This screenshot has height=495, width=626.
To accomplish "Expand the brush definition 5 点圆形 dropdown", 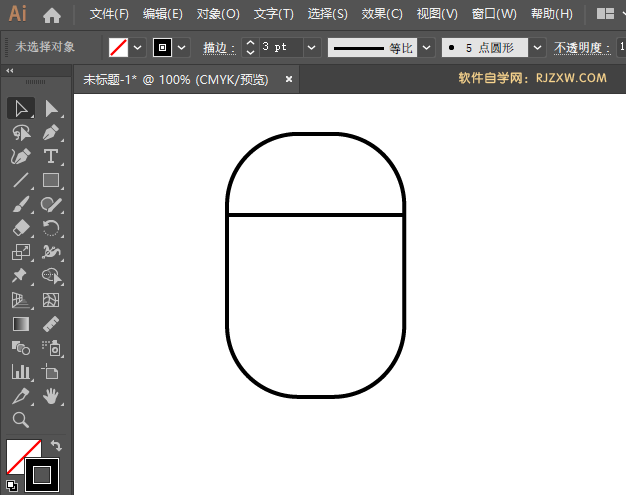I will 538,47.
